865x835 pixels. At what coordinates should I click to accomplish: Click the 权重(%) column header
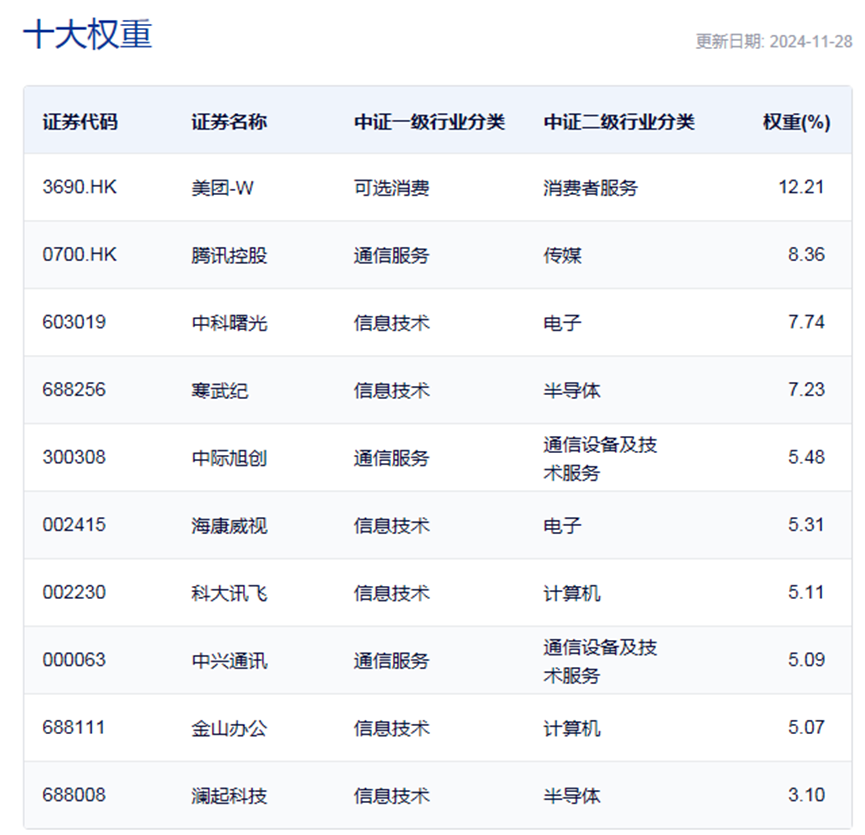click(x=797, y=122)
